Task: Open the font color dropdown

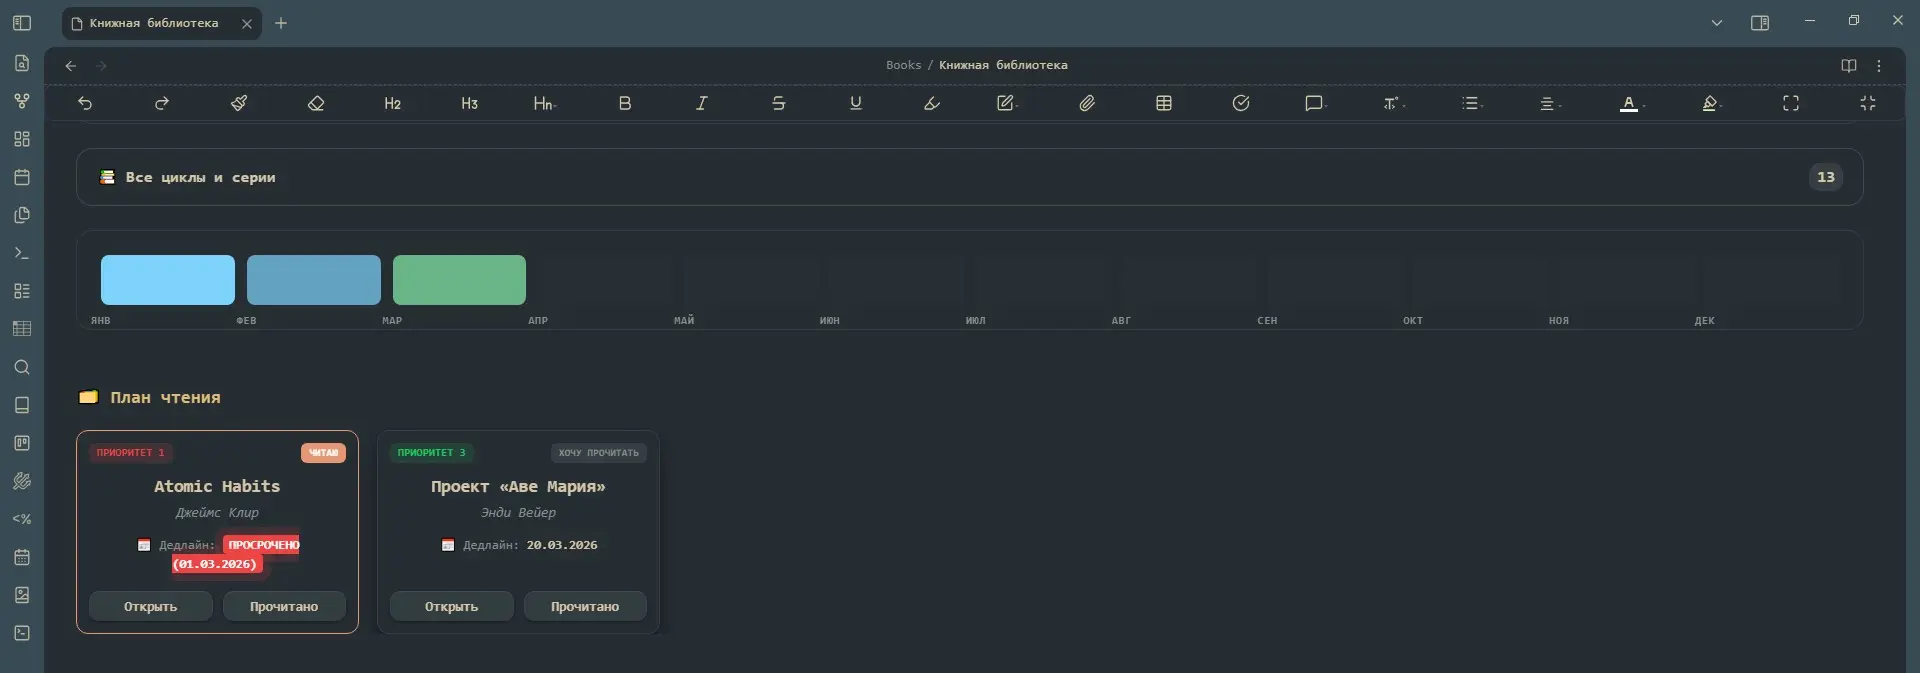Action: [1631, 103]
